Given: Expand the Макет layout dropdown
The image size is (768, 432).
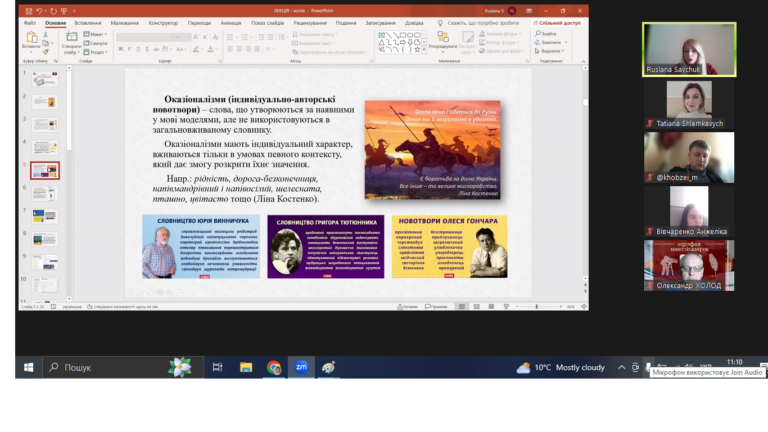Looking at the screenshot, I should [x=96, y=34].
